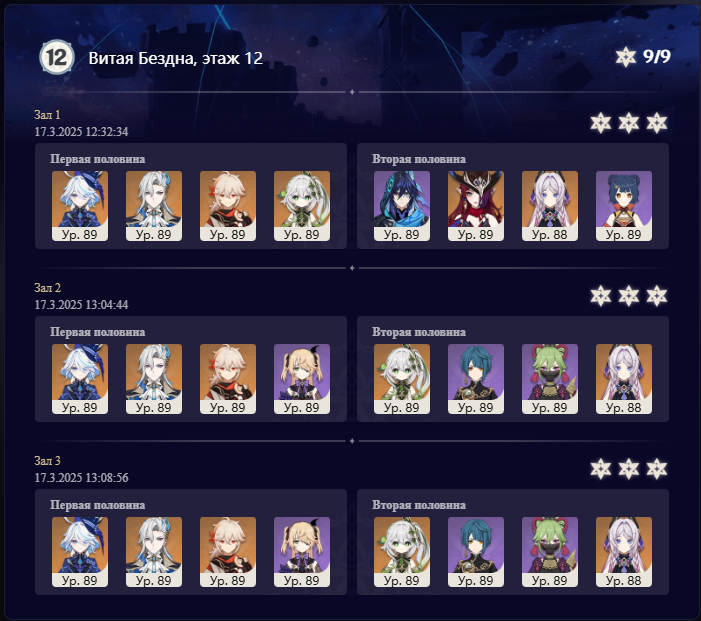701x621 pixels.
Task: Click the Вторая половина label in Зал 2
Action: click(419, 332)
